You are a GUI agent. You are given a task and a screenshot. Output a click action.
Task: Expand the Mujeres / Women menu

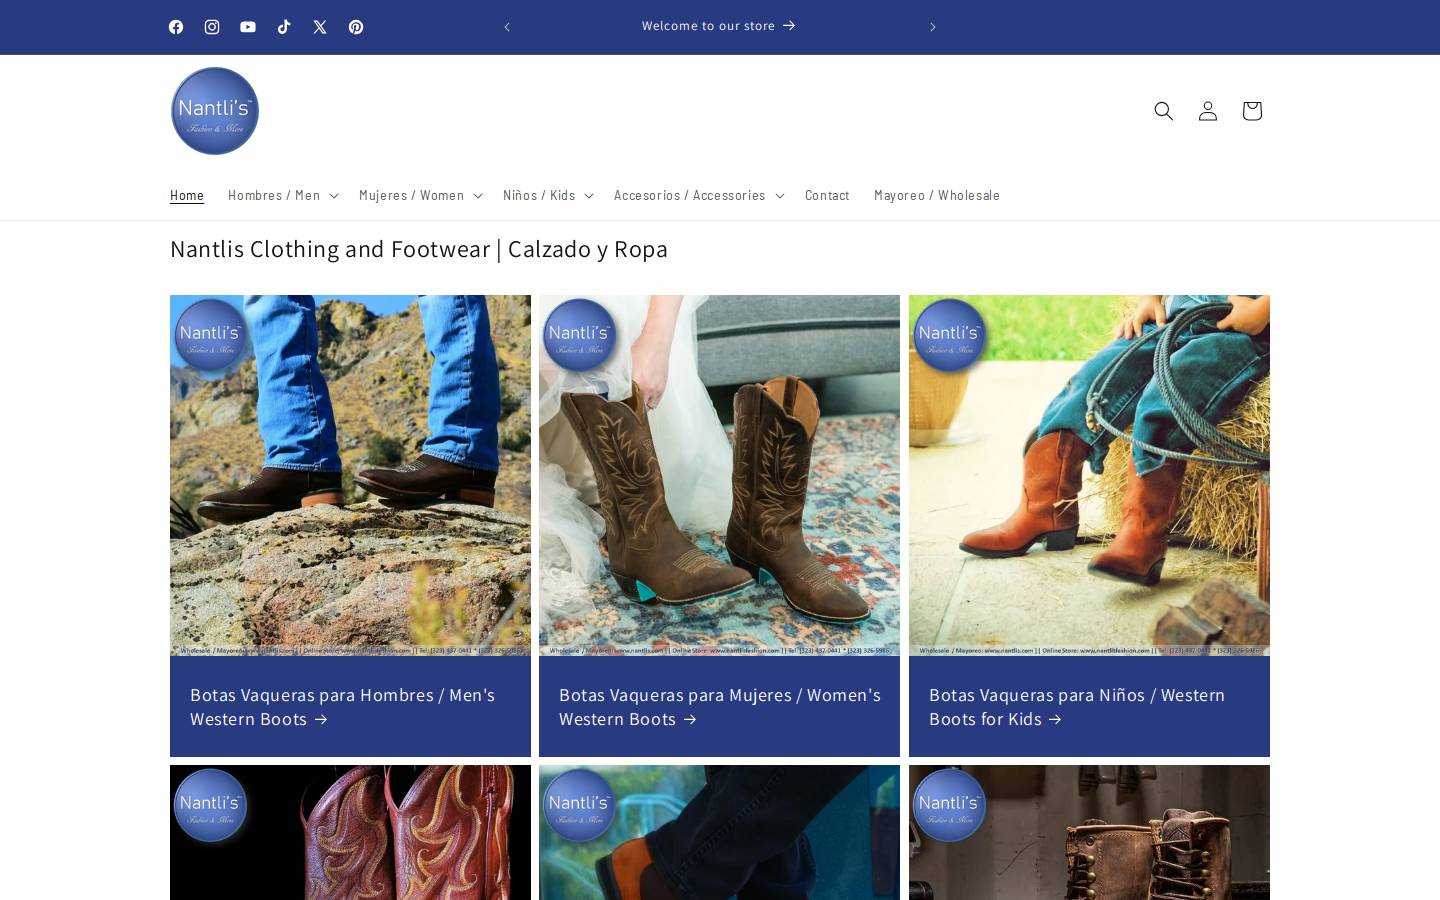421,195
